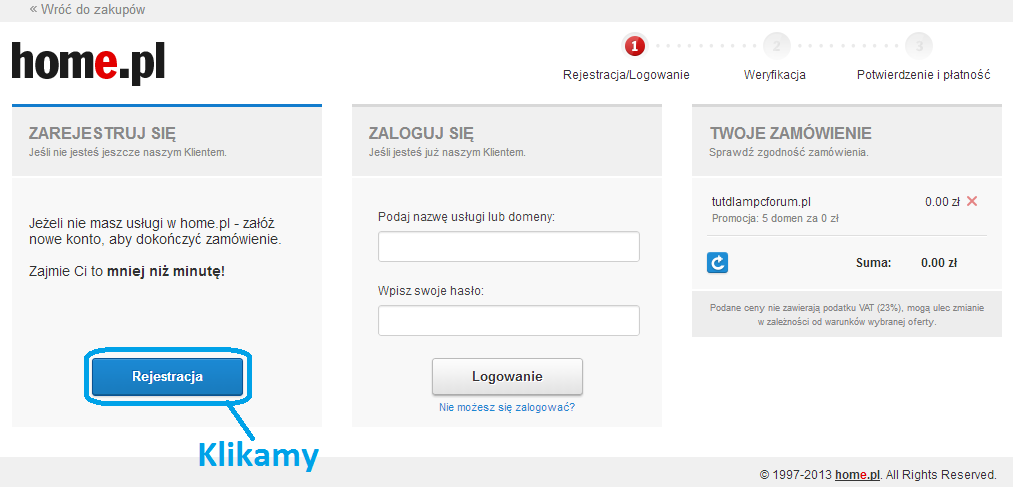
Task: Click the tutdlampcforum.pl order item
Action: click(x=761, y=202)
